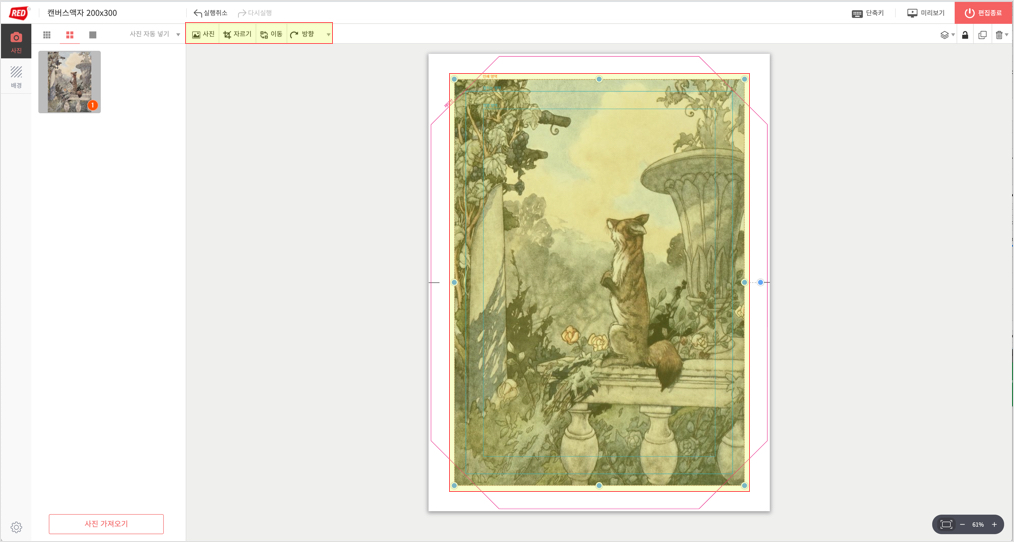Click the rotation handle right of the image
Image resolution: width=1014 pixels, height=542 pixels.
[x=760, y=282]
